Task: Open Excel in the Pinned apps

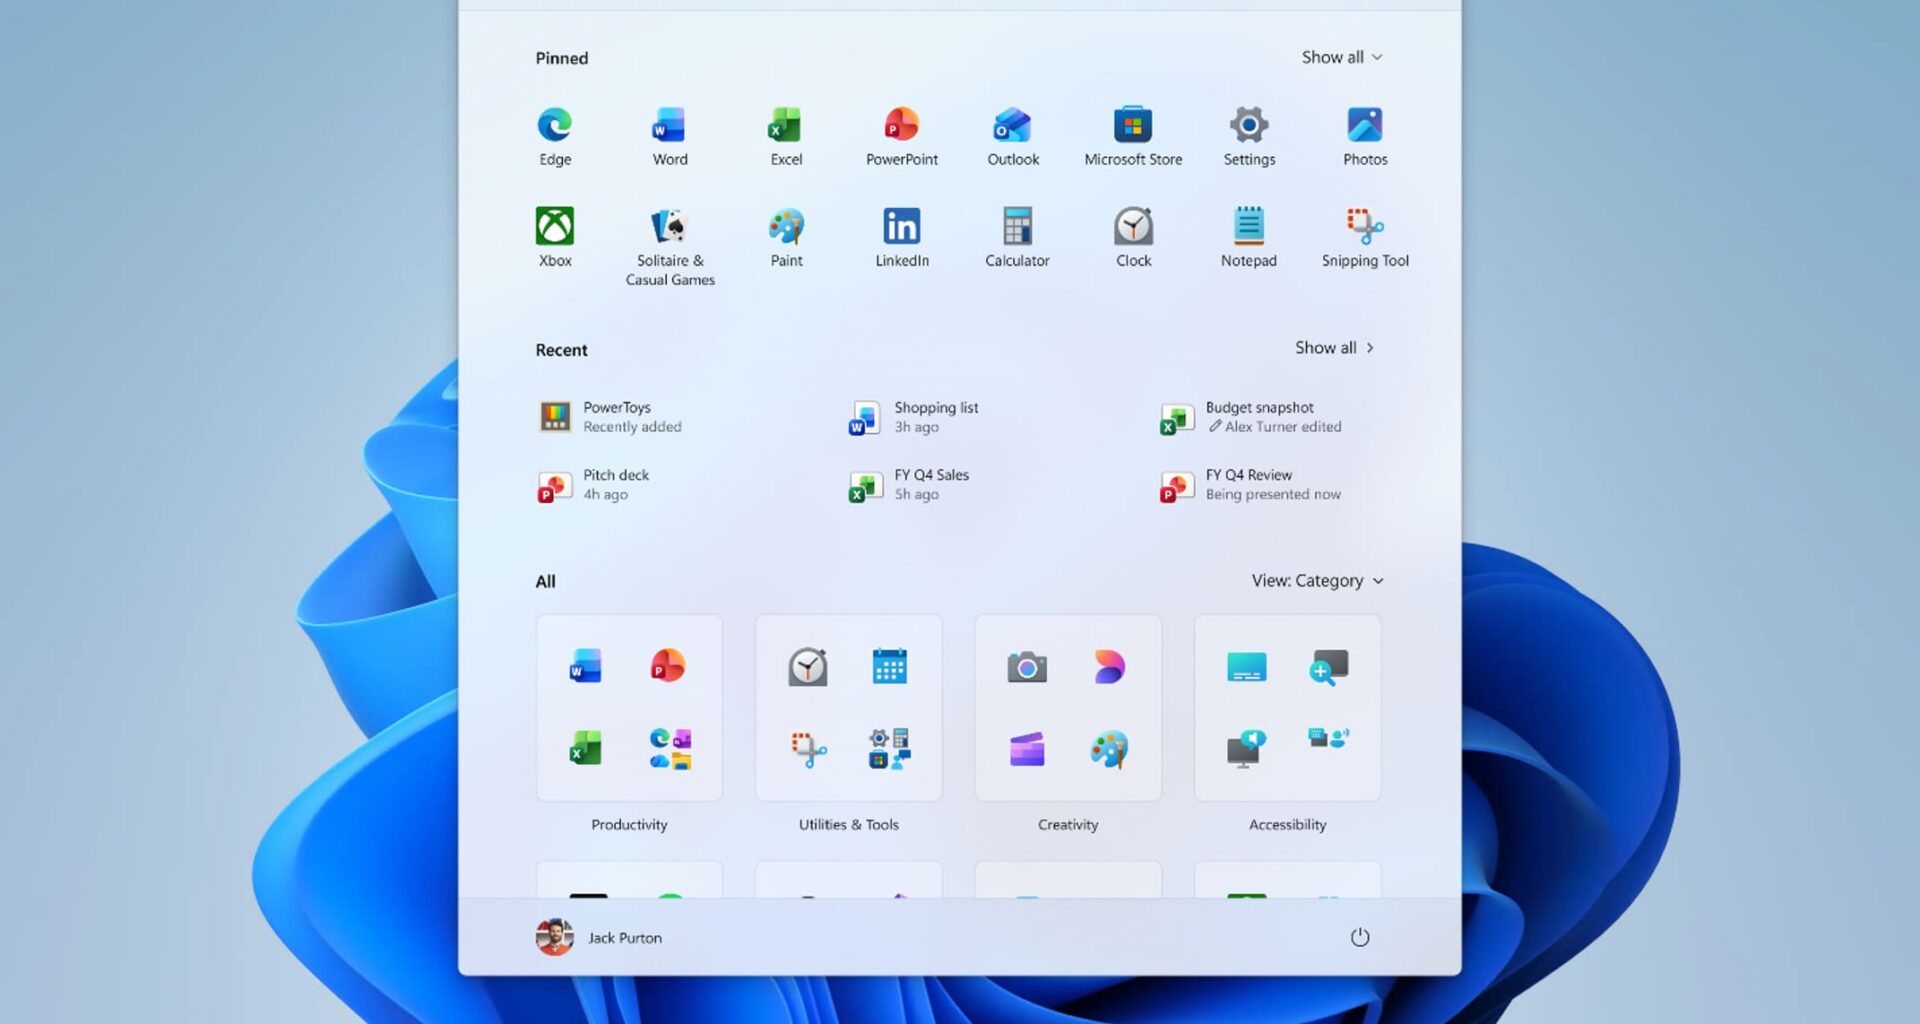Action: click(786, 136)
